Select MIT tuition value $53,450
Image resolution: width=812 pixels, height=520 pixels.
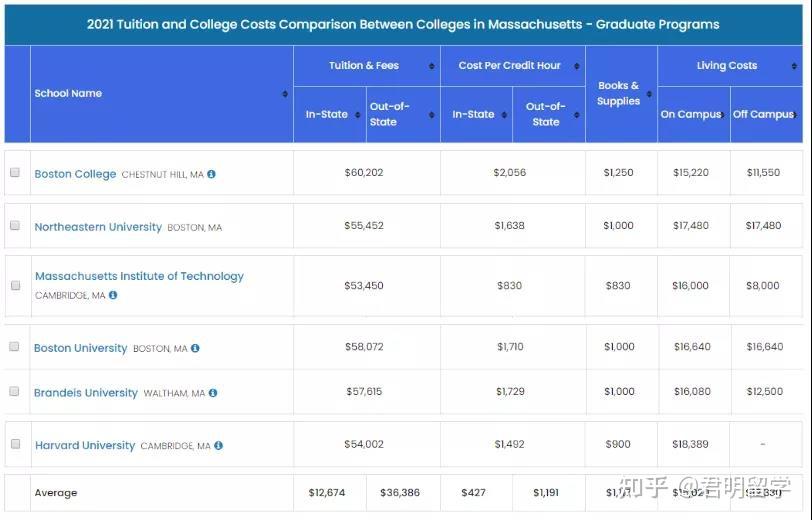(364, 285)
